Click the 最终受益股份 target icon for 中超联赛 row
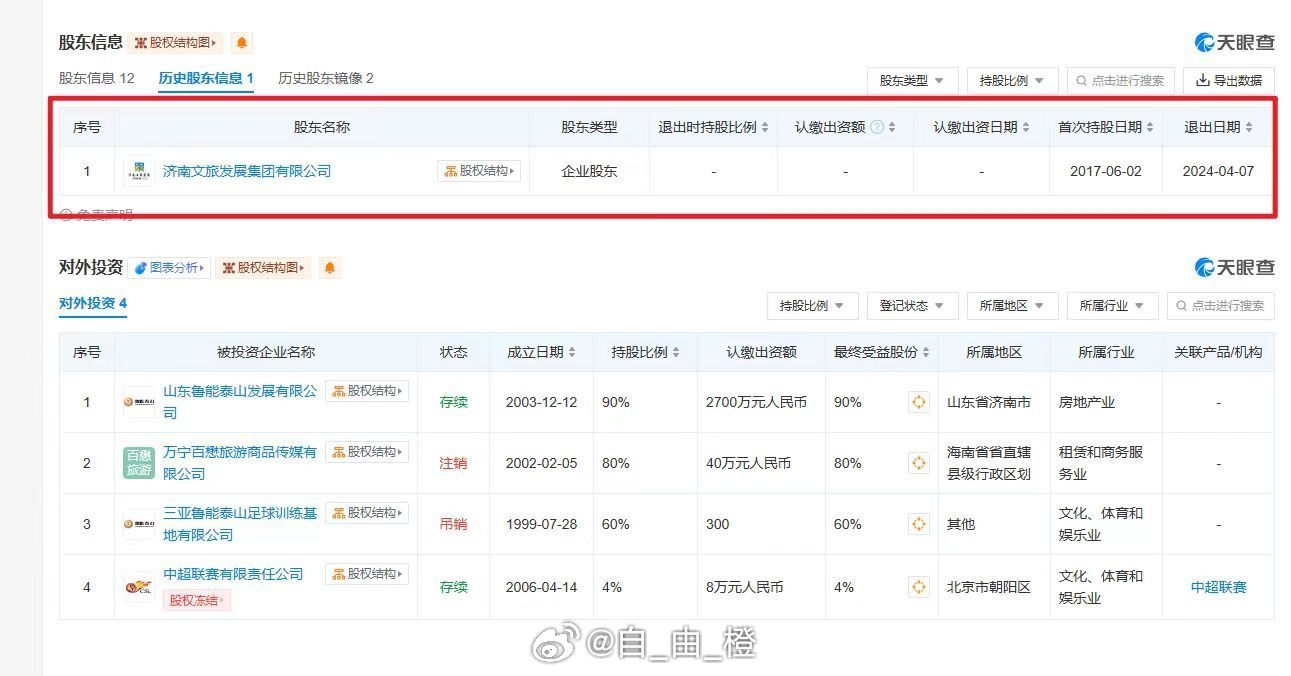This screenshot has height=676, width=1291. (x=918, y=587)
